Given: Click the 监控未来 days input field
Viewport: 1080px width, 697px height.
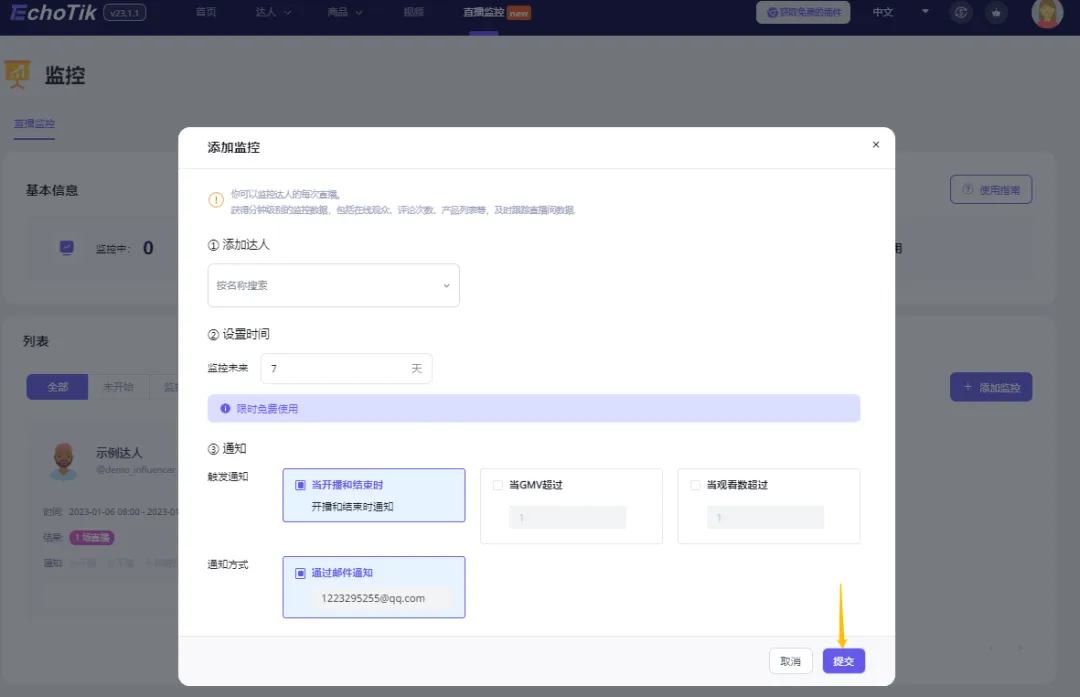Looking at the screenshot, I should coord(346,368).
